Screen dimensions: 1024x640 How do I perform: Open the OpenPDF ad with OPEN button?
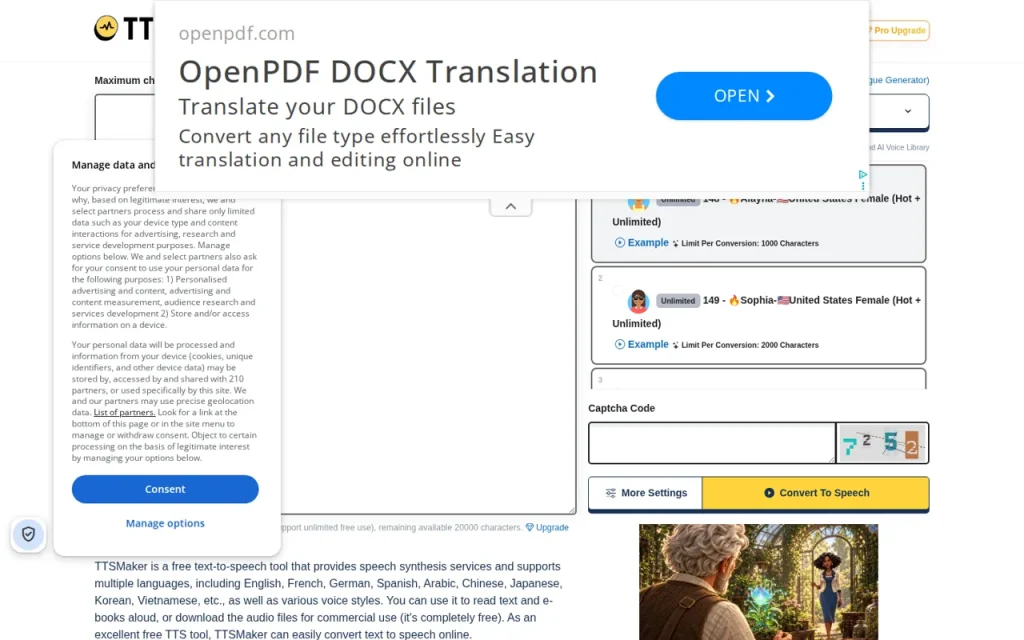744,96
